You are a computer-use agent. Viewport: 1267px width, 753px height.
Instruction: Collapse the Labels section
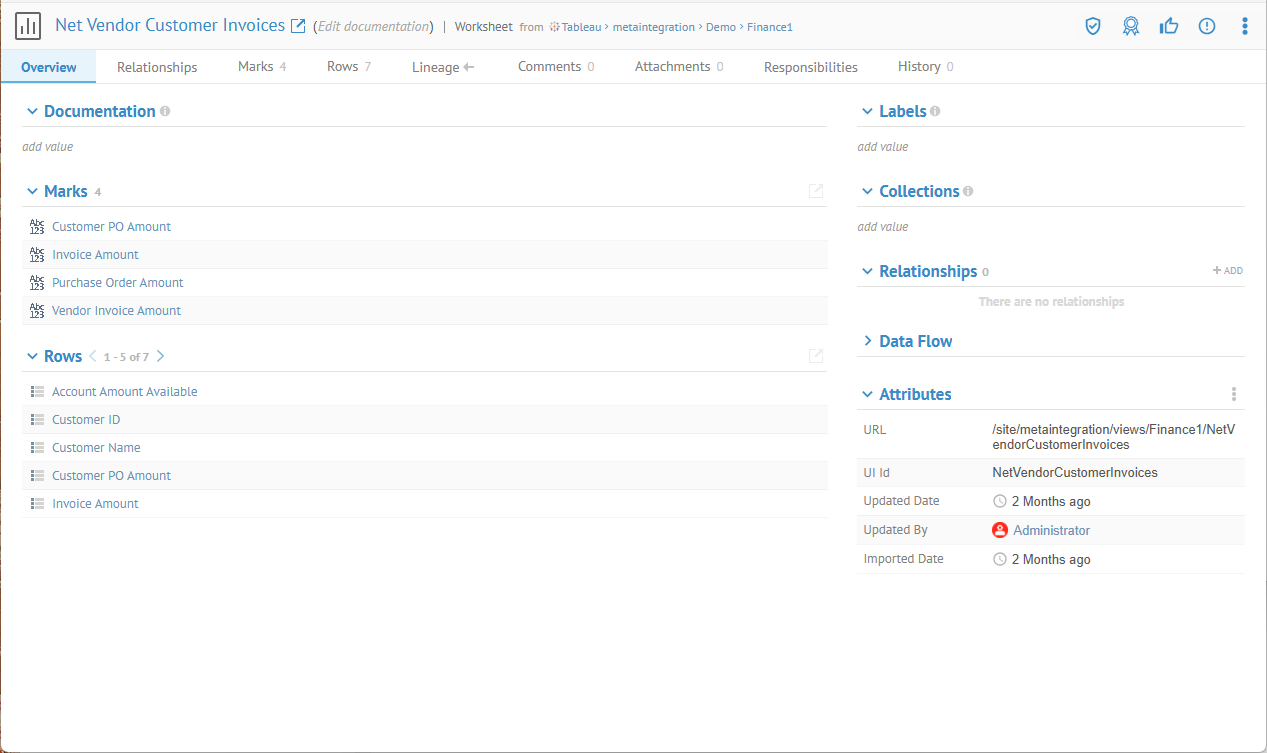[867, 111]
